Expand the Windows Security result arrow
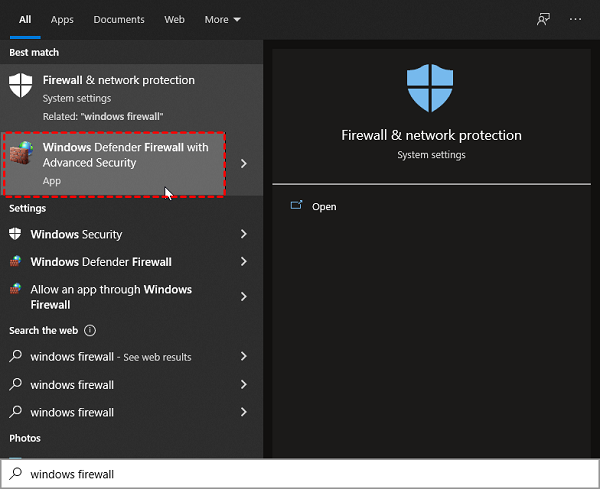This screenshot has width=600, height=489. (x=244, y=234)
